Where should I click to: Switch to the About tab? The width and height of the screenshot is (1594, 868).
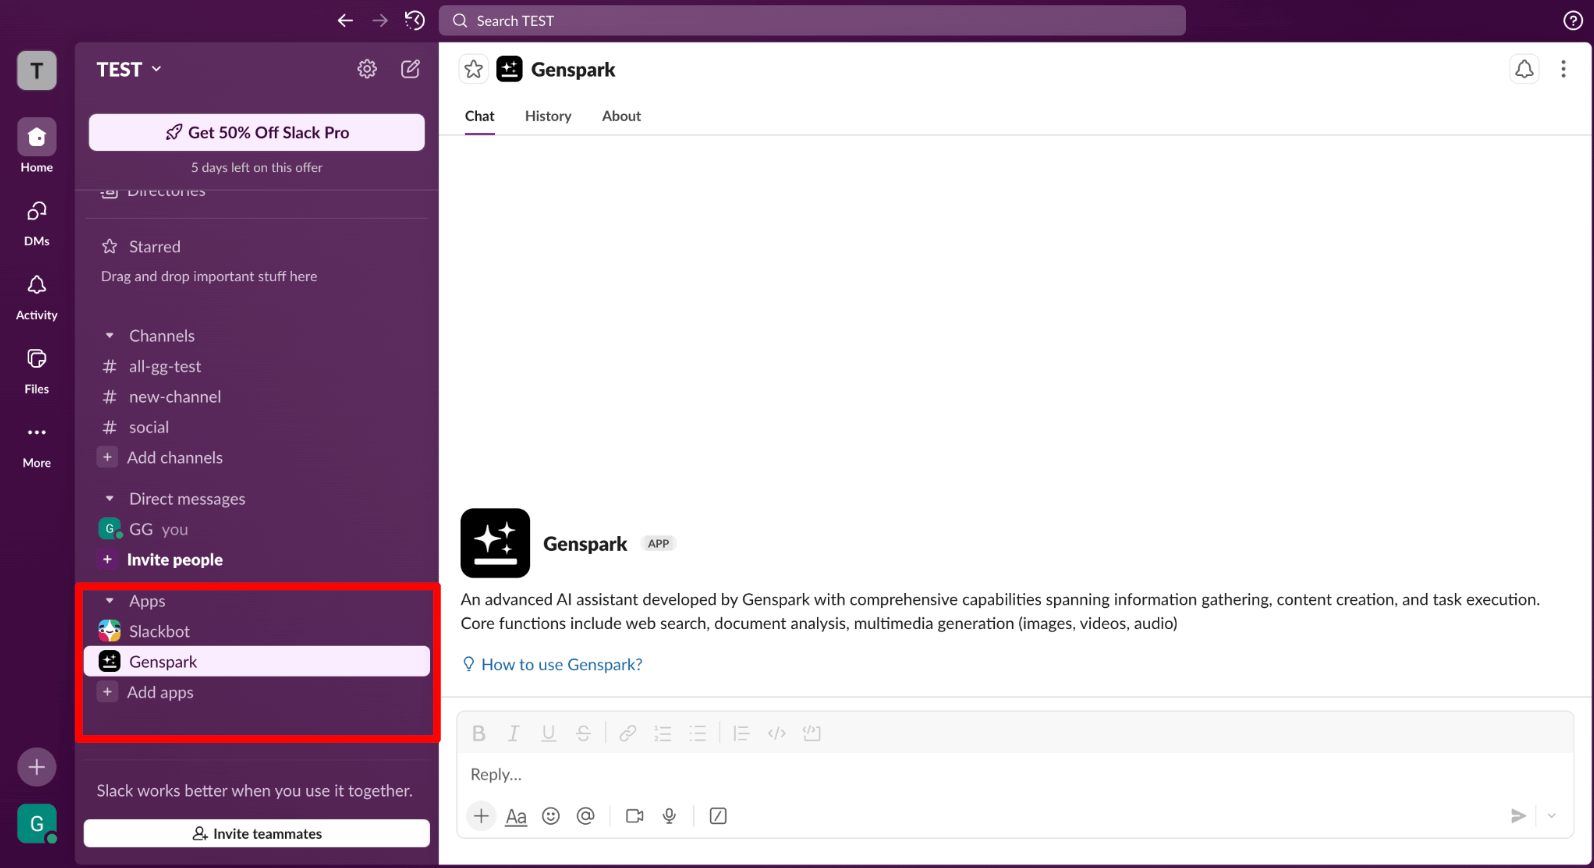click(621, 116)
